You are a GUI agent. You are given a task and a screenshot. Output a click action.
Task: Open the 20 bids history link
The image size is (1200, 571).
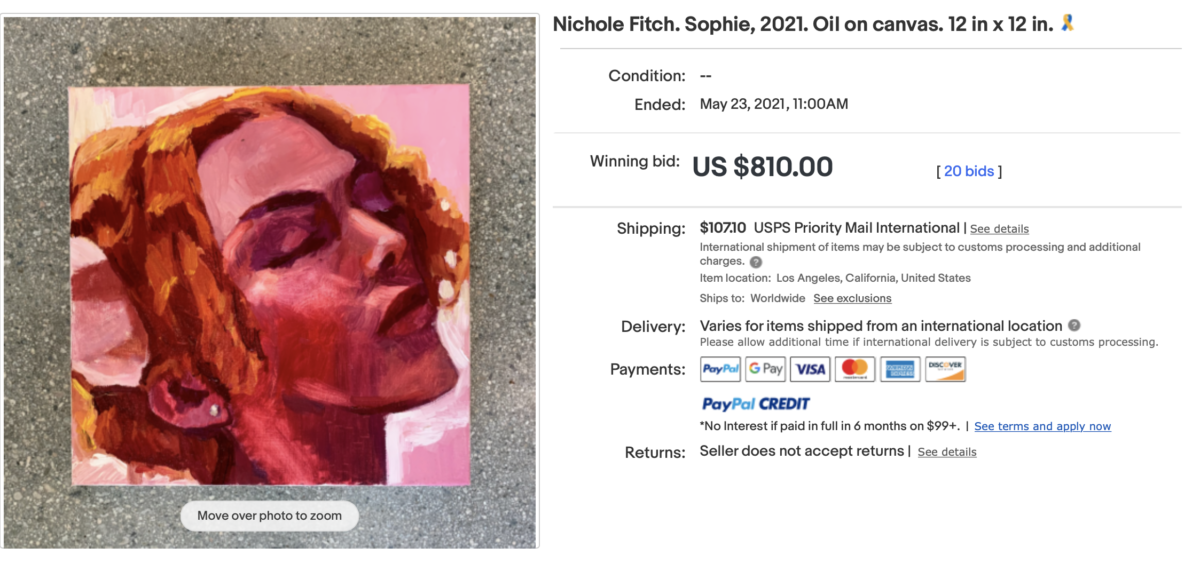click(969, 171)
